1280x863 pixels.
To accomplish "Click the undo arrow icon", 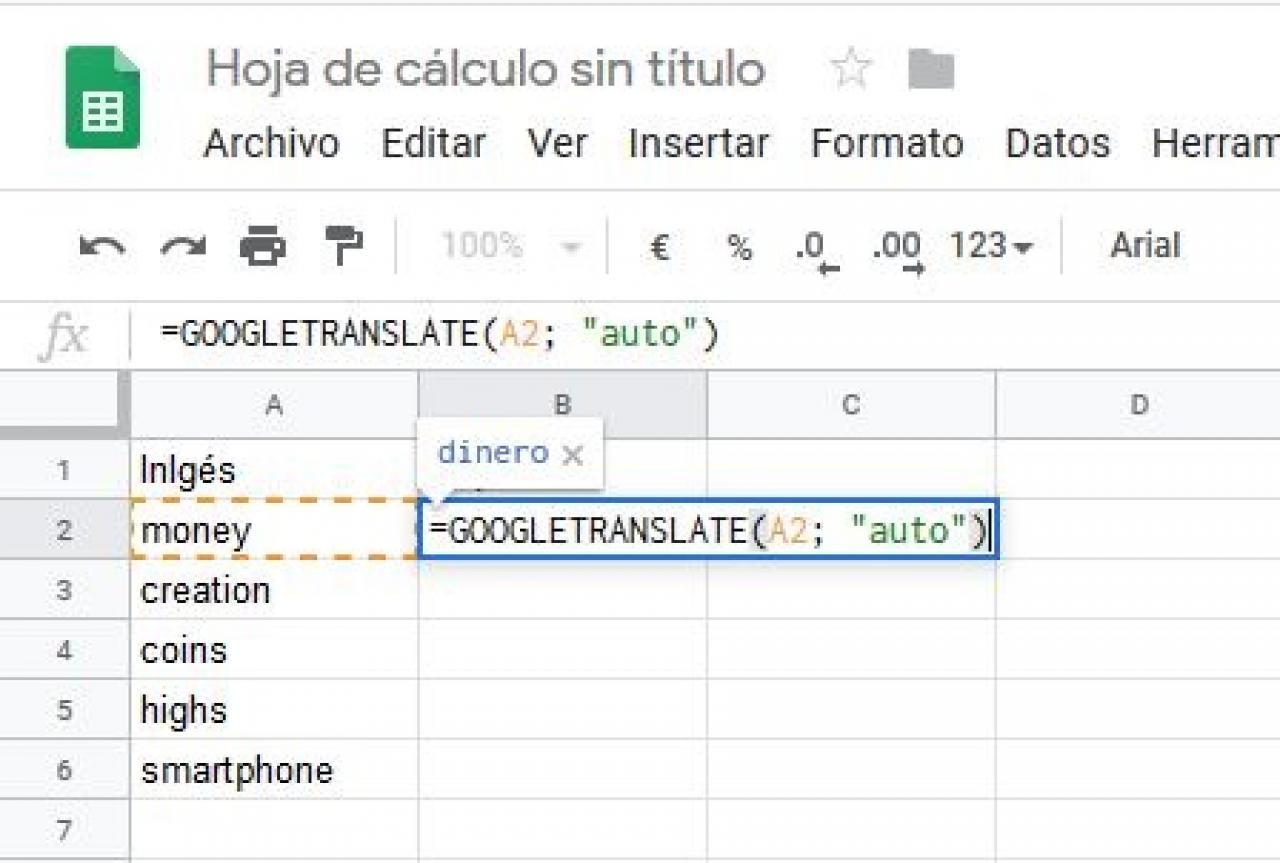I will coord(102,246).
